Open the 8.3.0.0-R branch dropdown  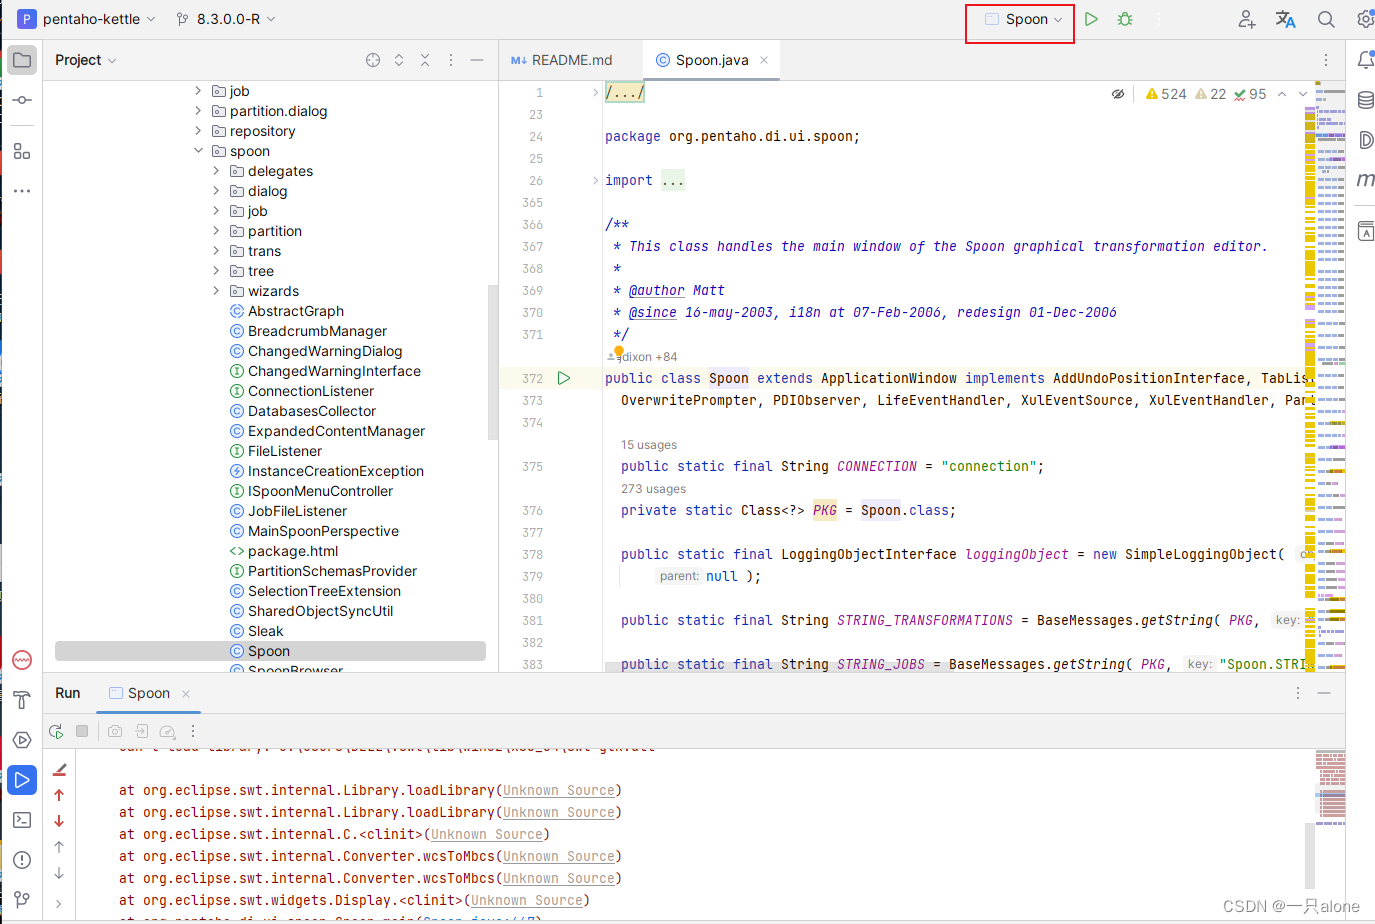click(225, 19)
